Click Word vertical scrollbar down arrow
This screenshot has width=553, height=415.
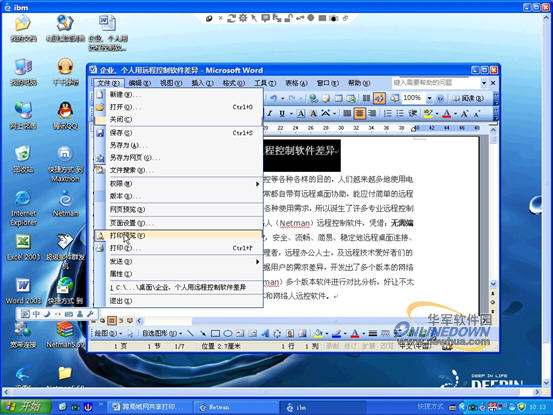tap(493, 284)
